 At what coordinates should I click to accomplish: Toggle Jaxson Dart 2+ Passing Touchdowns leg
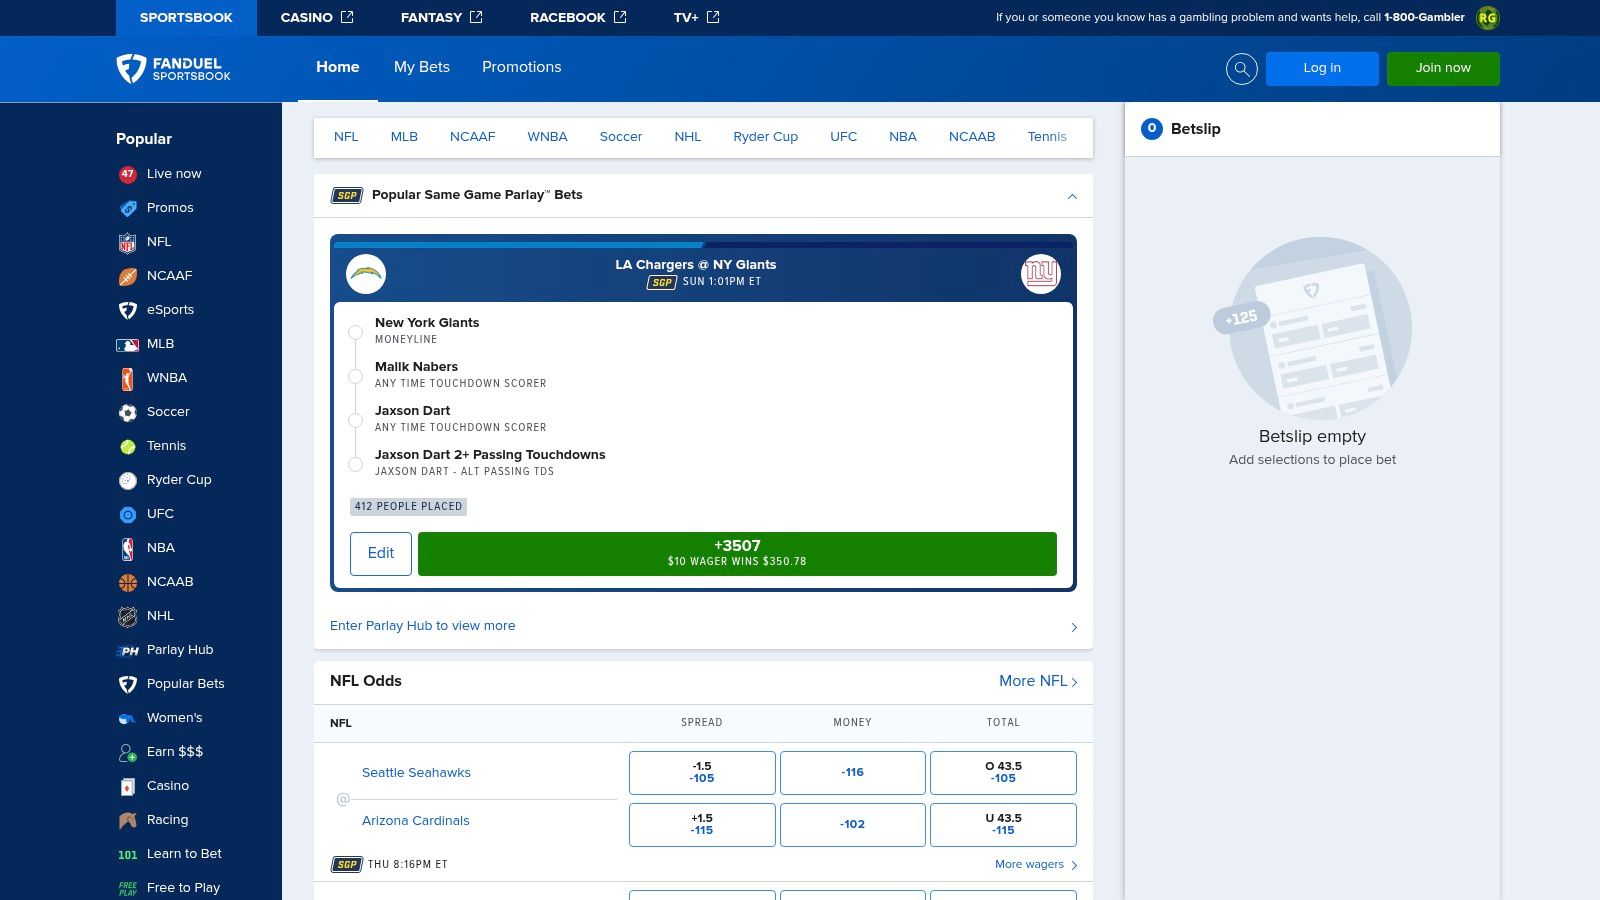click(355, 464)
